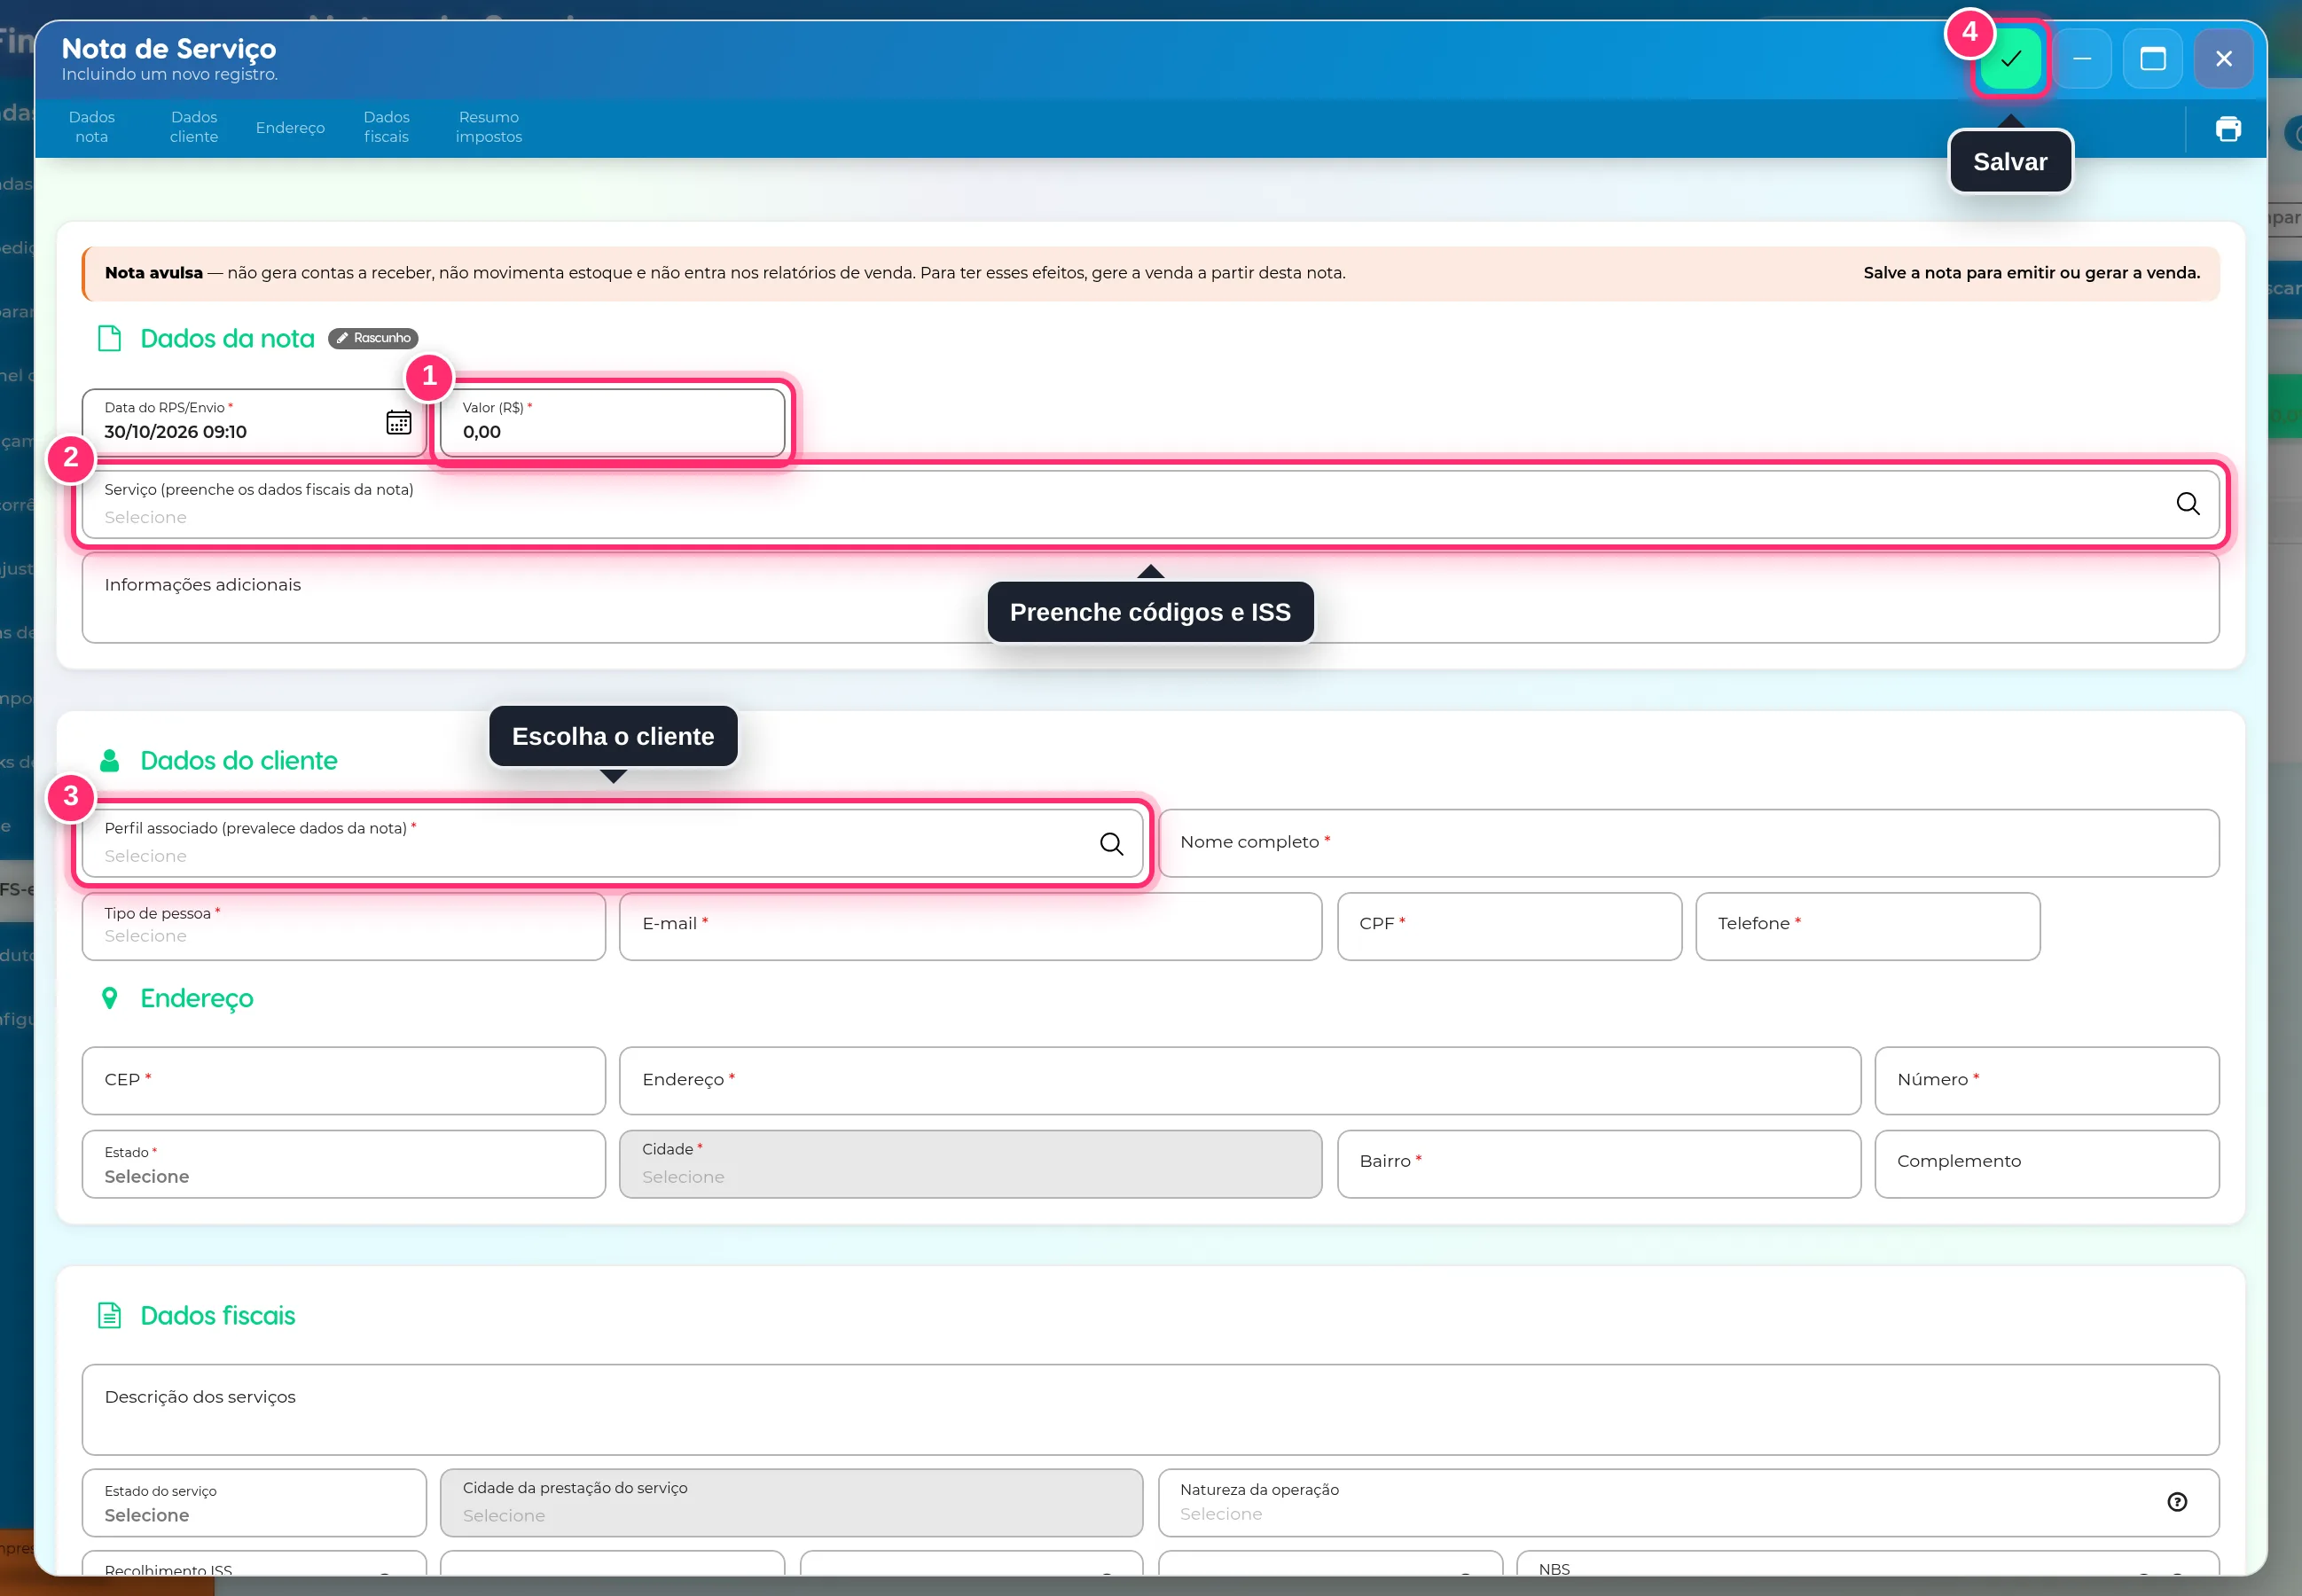
Task: Click the help icon in Natureza da operação
Action: (2176, 1502)
